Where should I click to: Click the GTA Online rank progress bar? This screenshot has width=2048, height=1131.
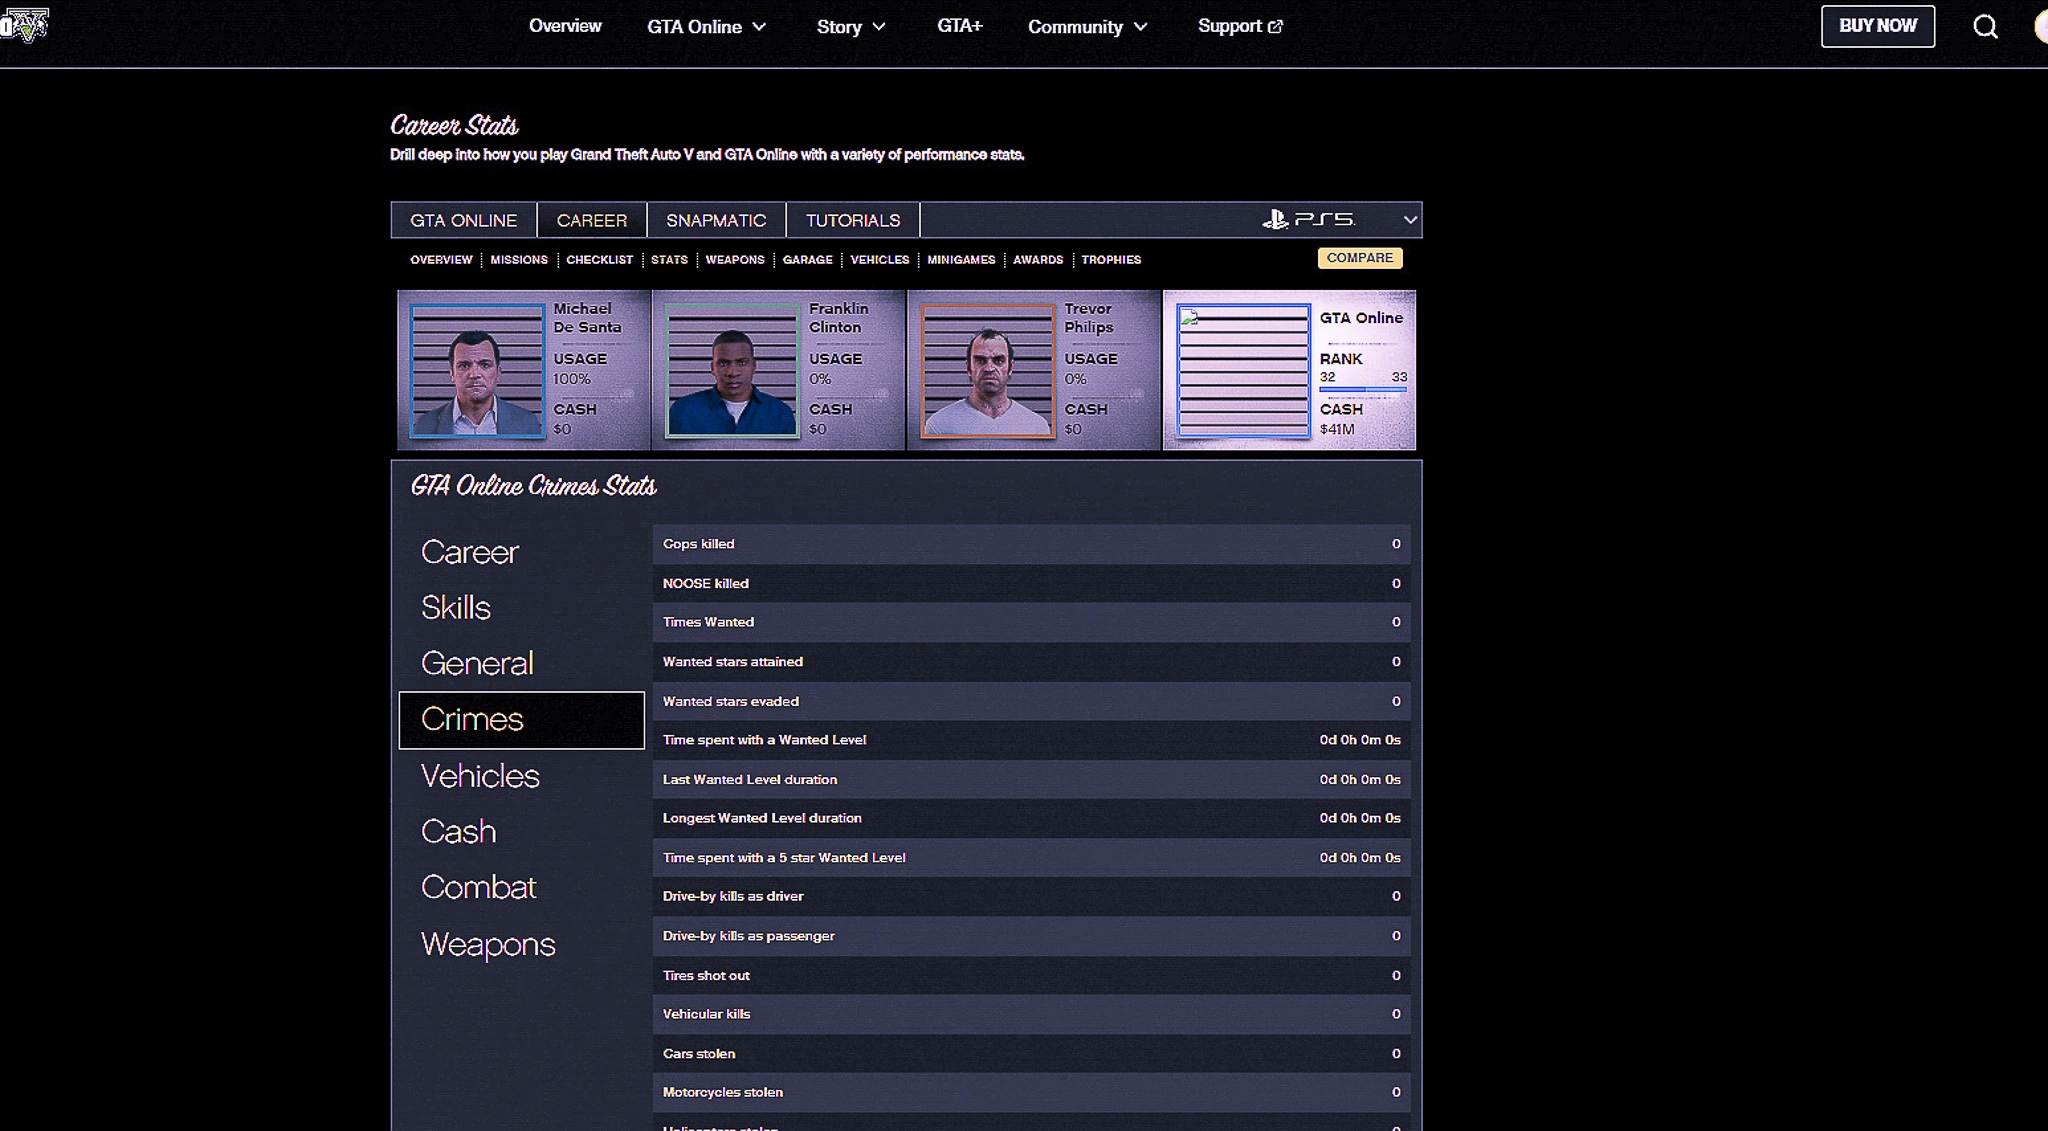1362,389
